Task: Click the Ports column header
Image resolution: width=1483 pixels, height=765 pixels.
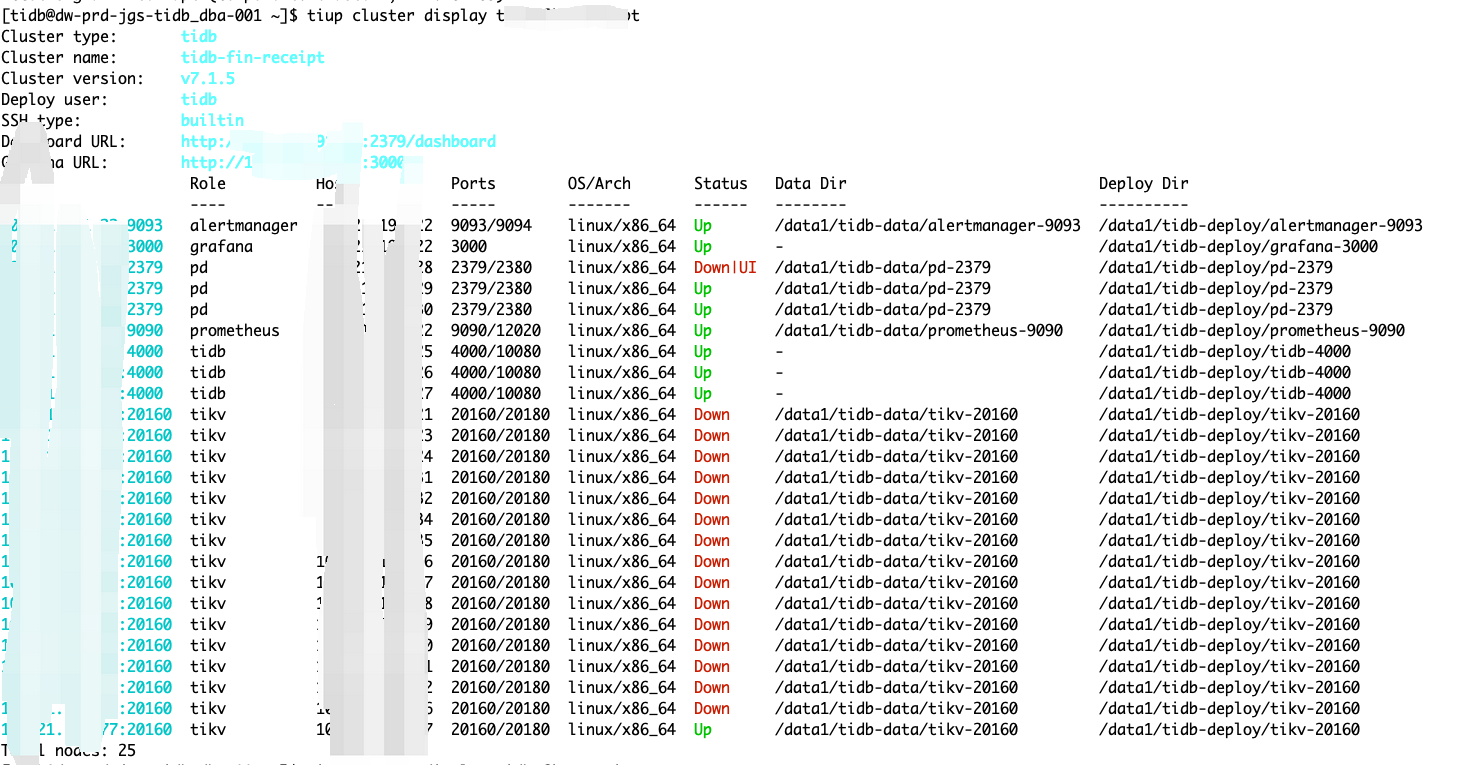Action: coord(473,184)
